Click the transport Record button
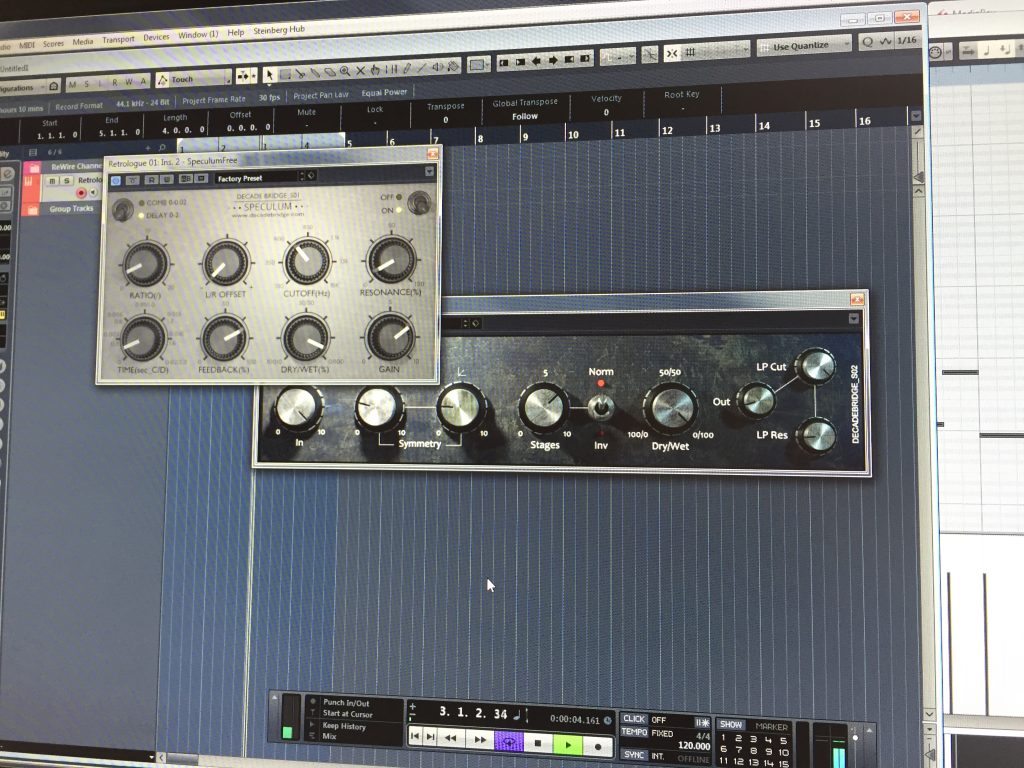 coord(598,746)
